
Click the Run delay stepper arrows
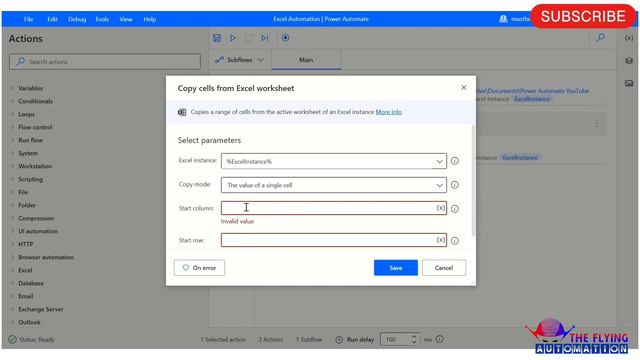[414, 339]
